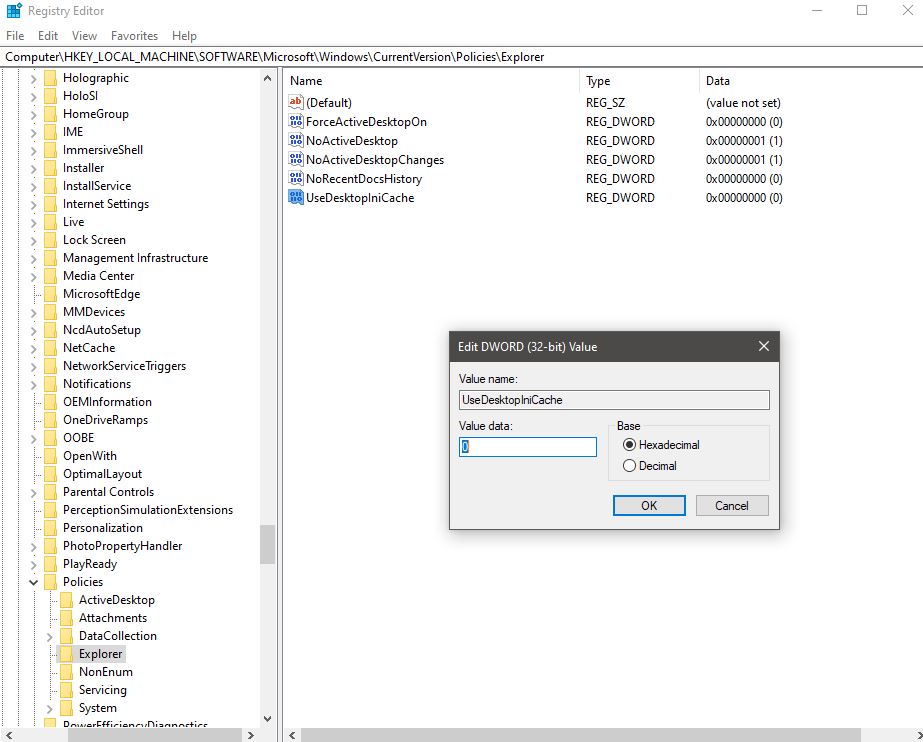
Task: Open the Favorites menu
Action: [134, 35]
